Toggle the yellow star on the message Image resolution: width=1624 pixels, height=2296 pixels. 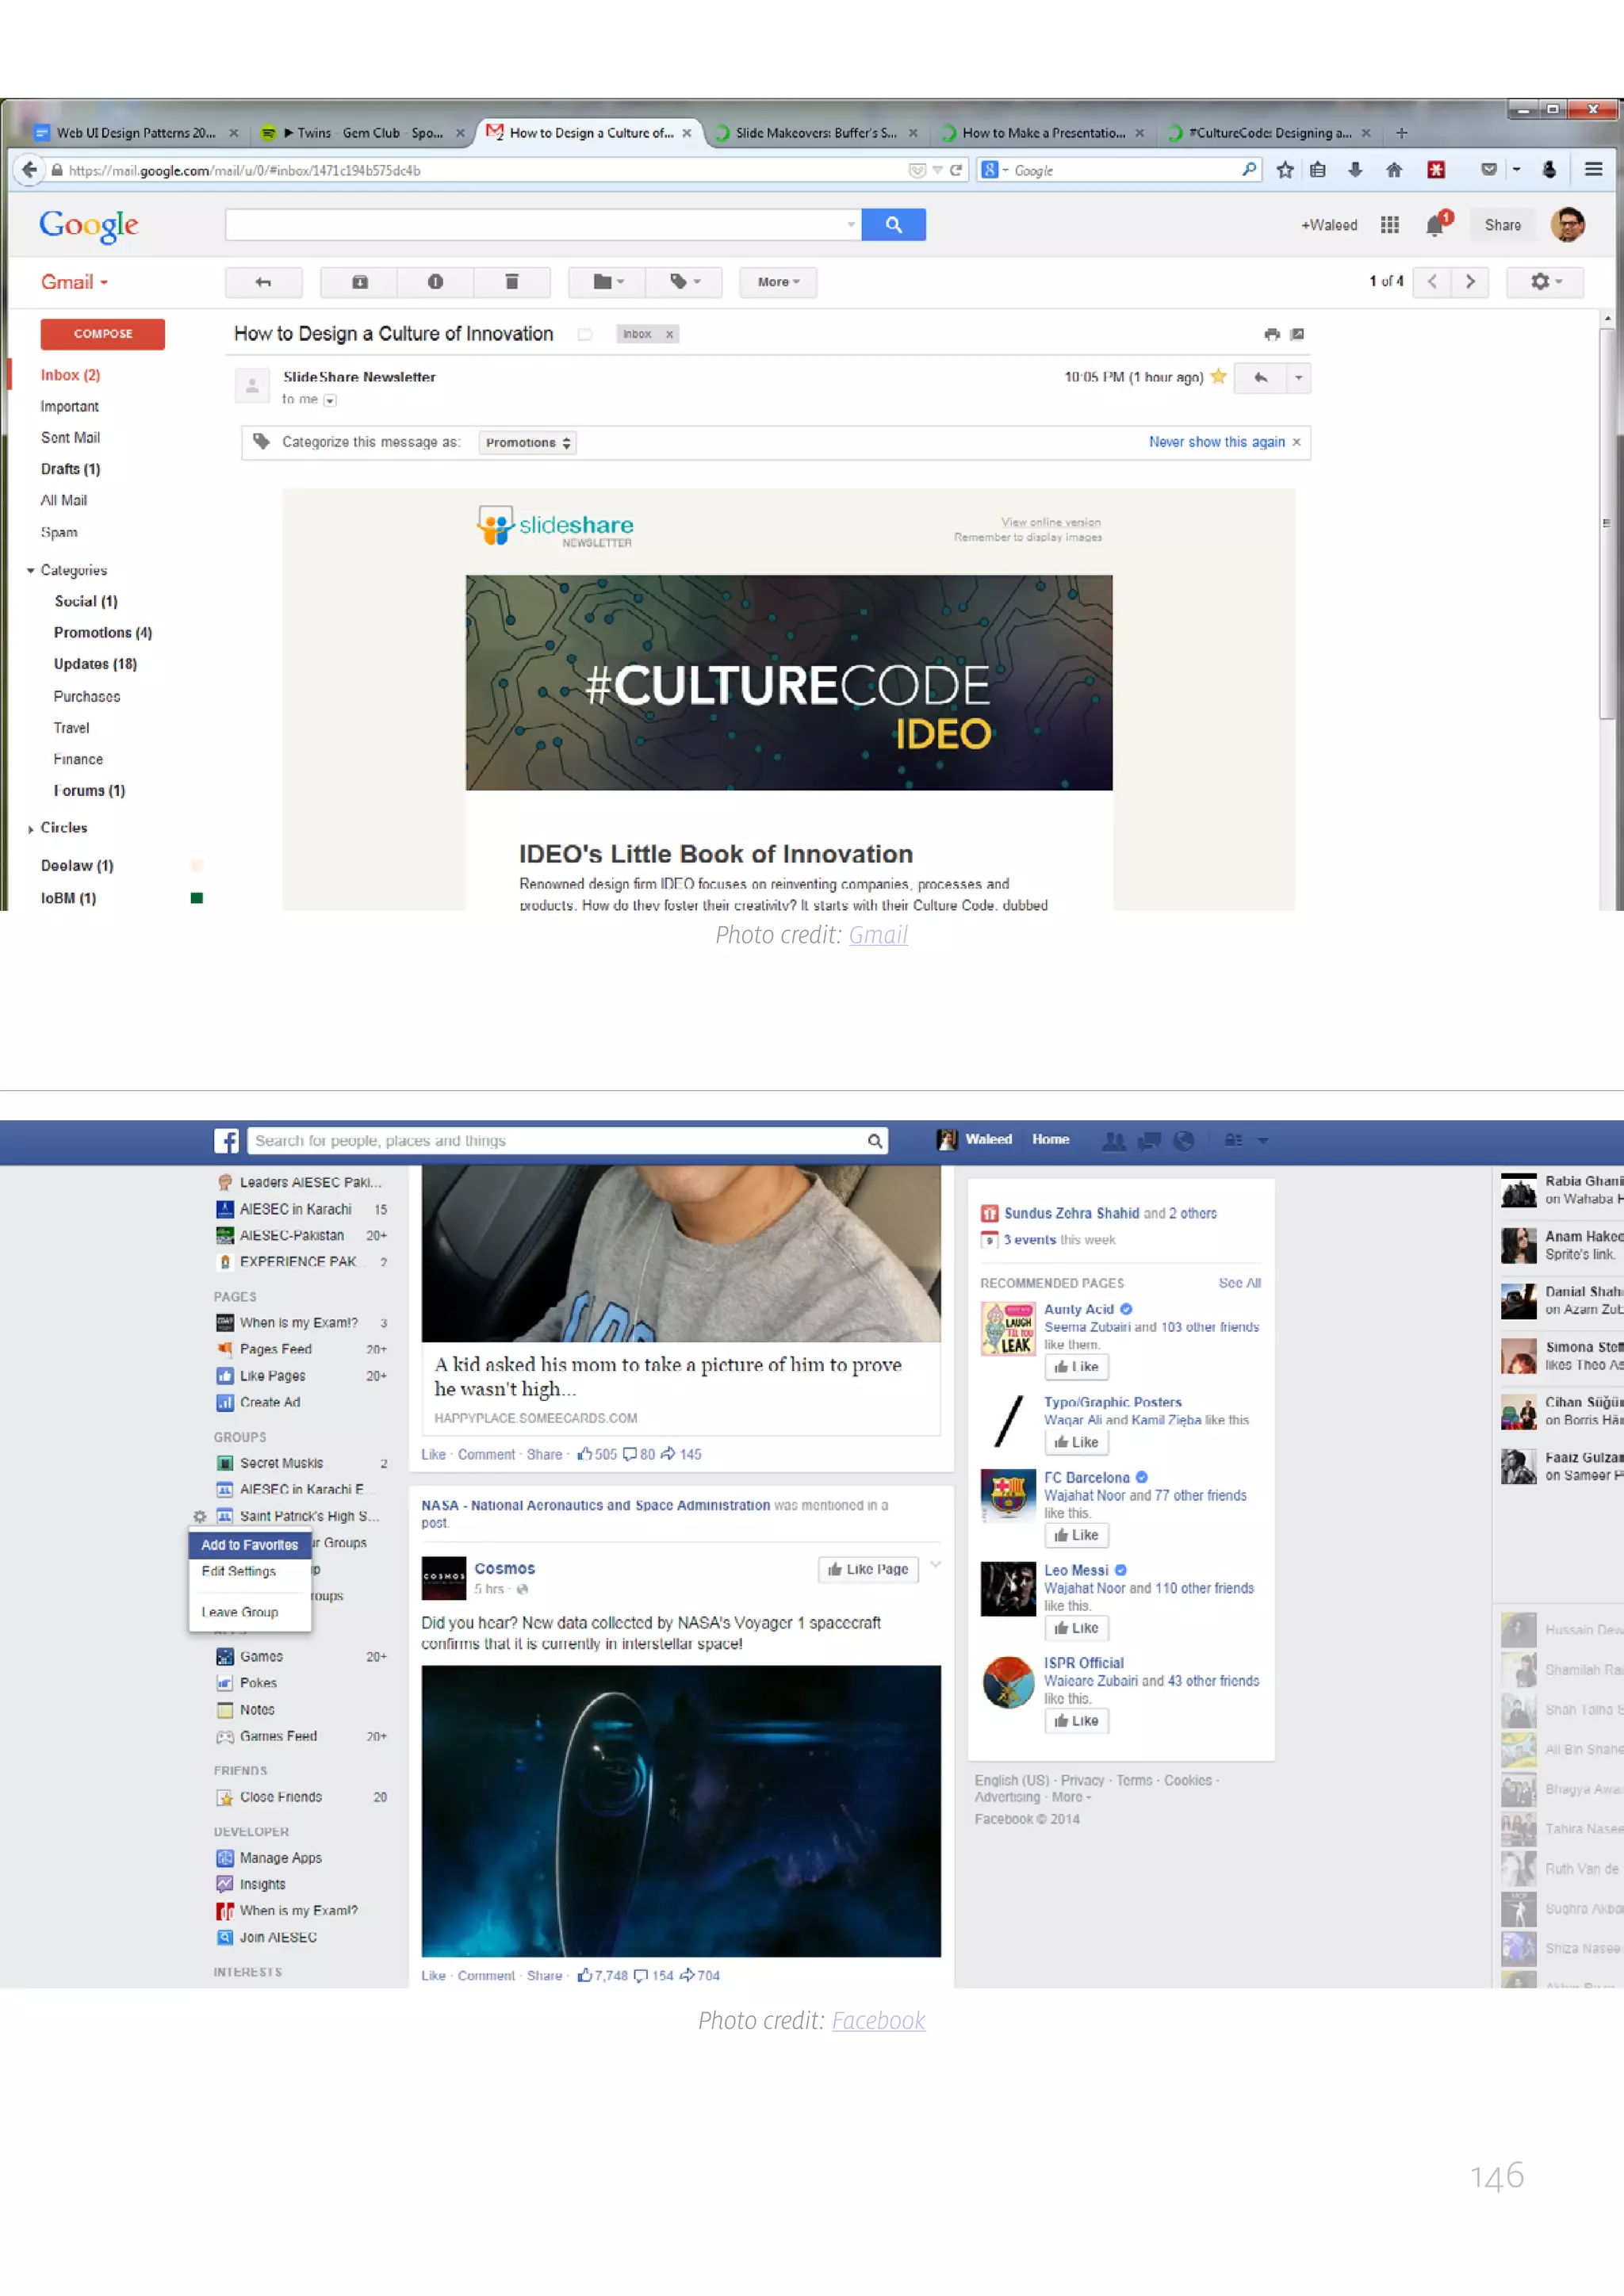coord(1218,377)
